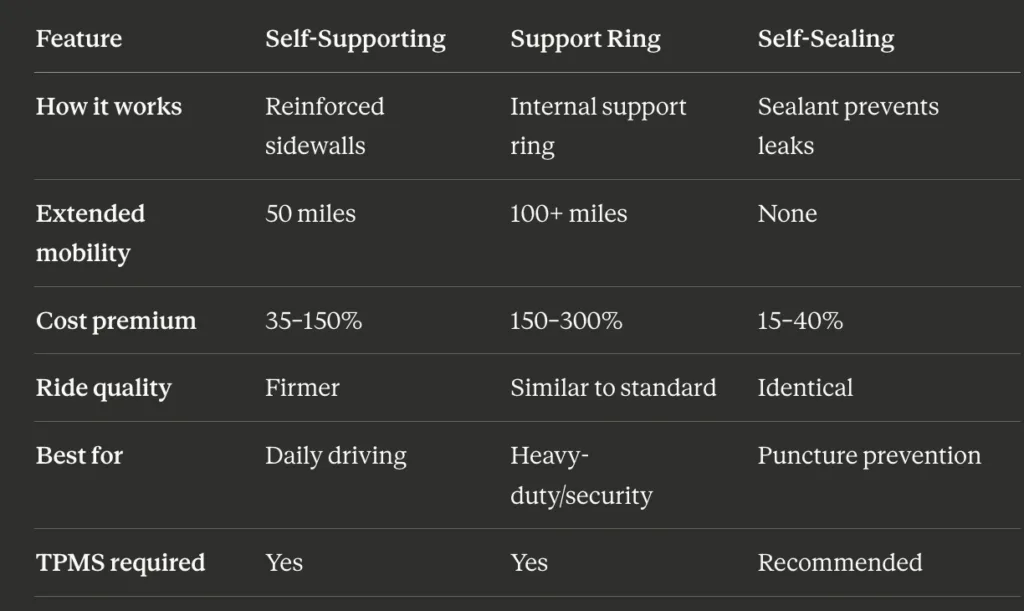Viewport: 1024px width, 611px height.
Task: Click the 'Internal support ring' cell
Action: 598,126
